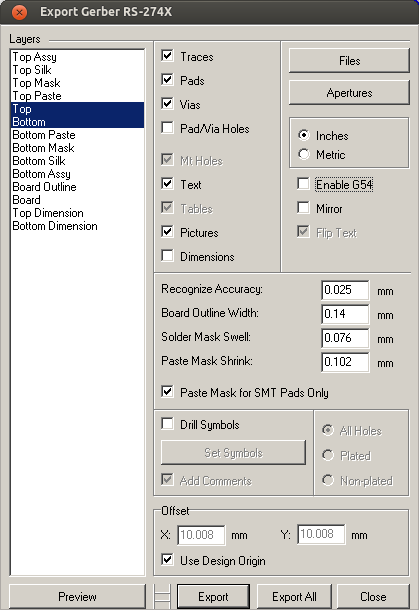Enable the Pad/Via Holes checkbox

pyautogui.click(x=167, y=128)
